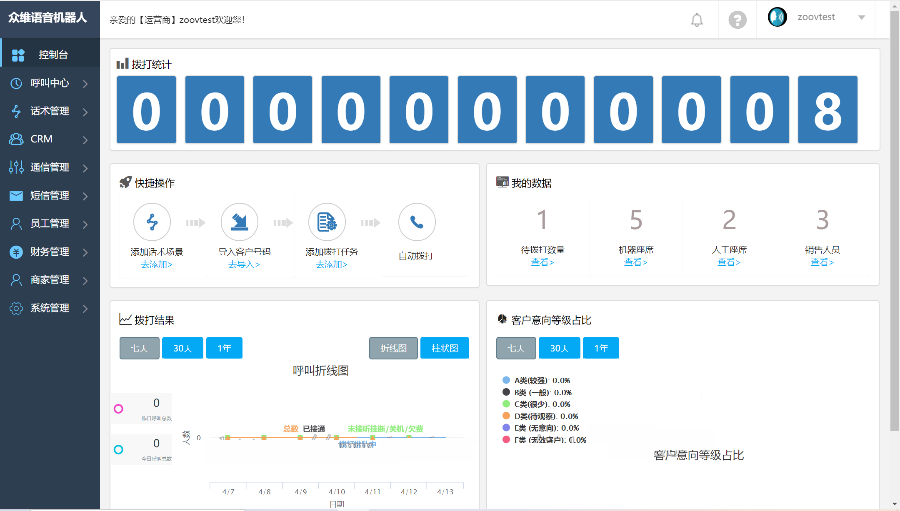Viewport: 900px width, 511px height.
Task: Click the 自动拨打 phone icon
Action: pos(416,221)
